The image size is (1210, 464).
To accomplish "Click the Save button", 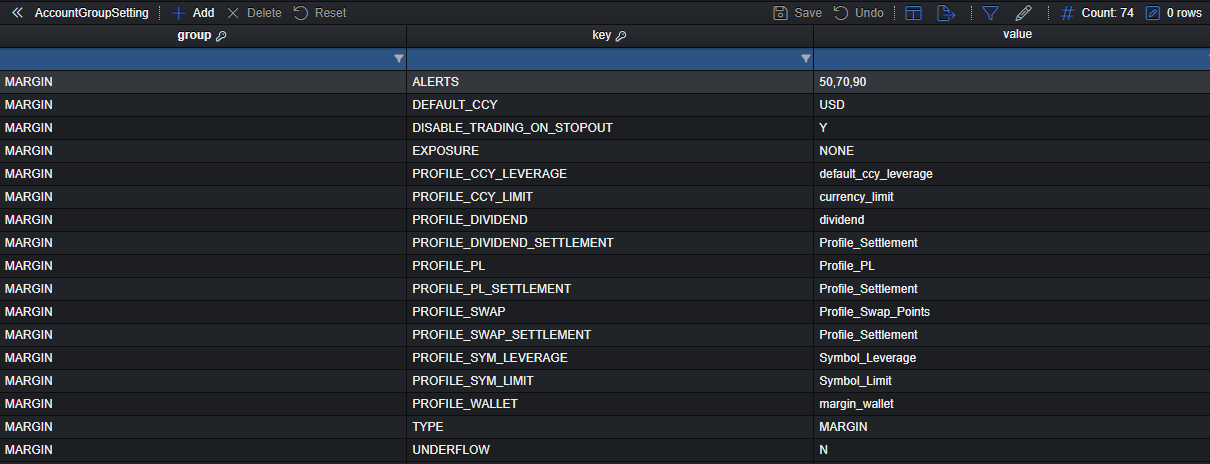I will pos(797,13).
